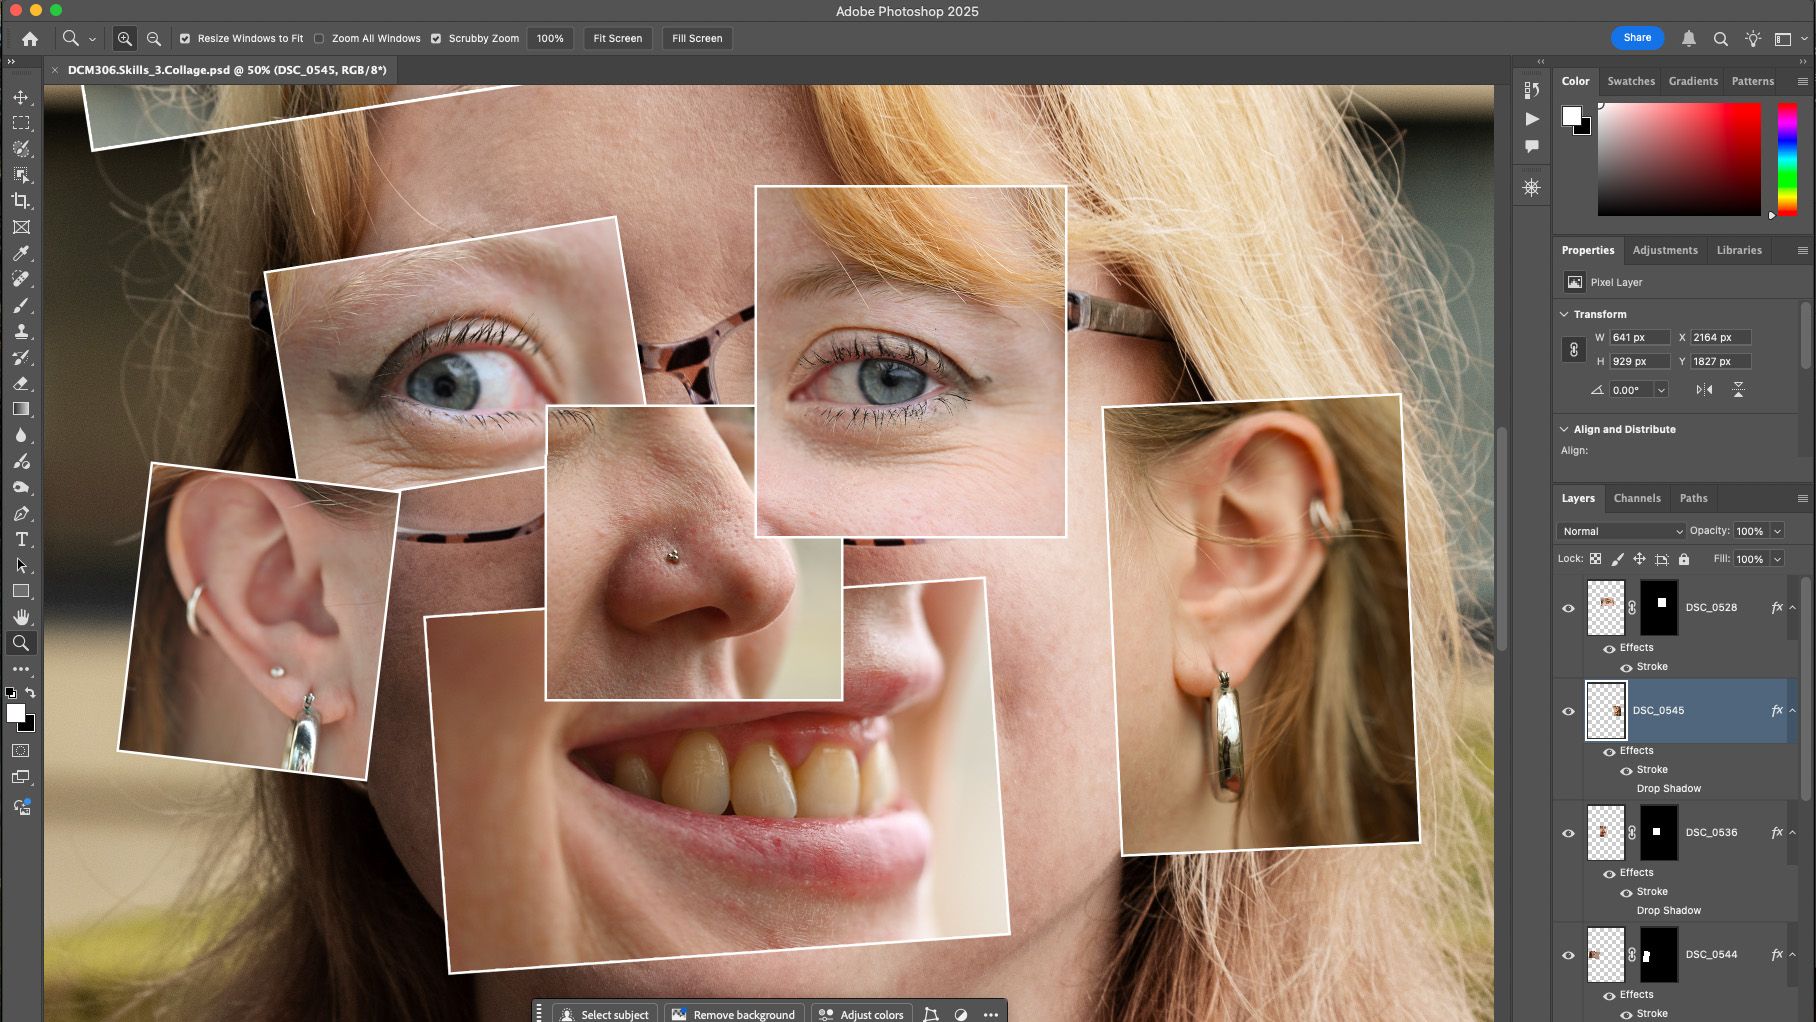Open the Zoom tool preset dropdown
1816x1022 pixels.
coord(92,39)
